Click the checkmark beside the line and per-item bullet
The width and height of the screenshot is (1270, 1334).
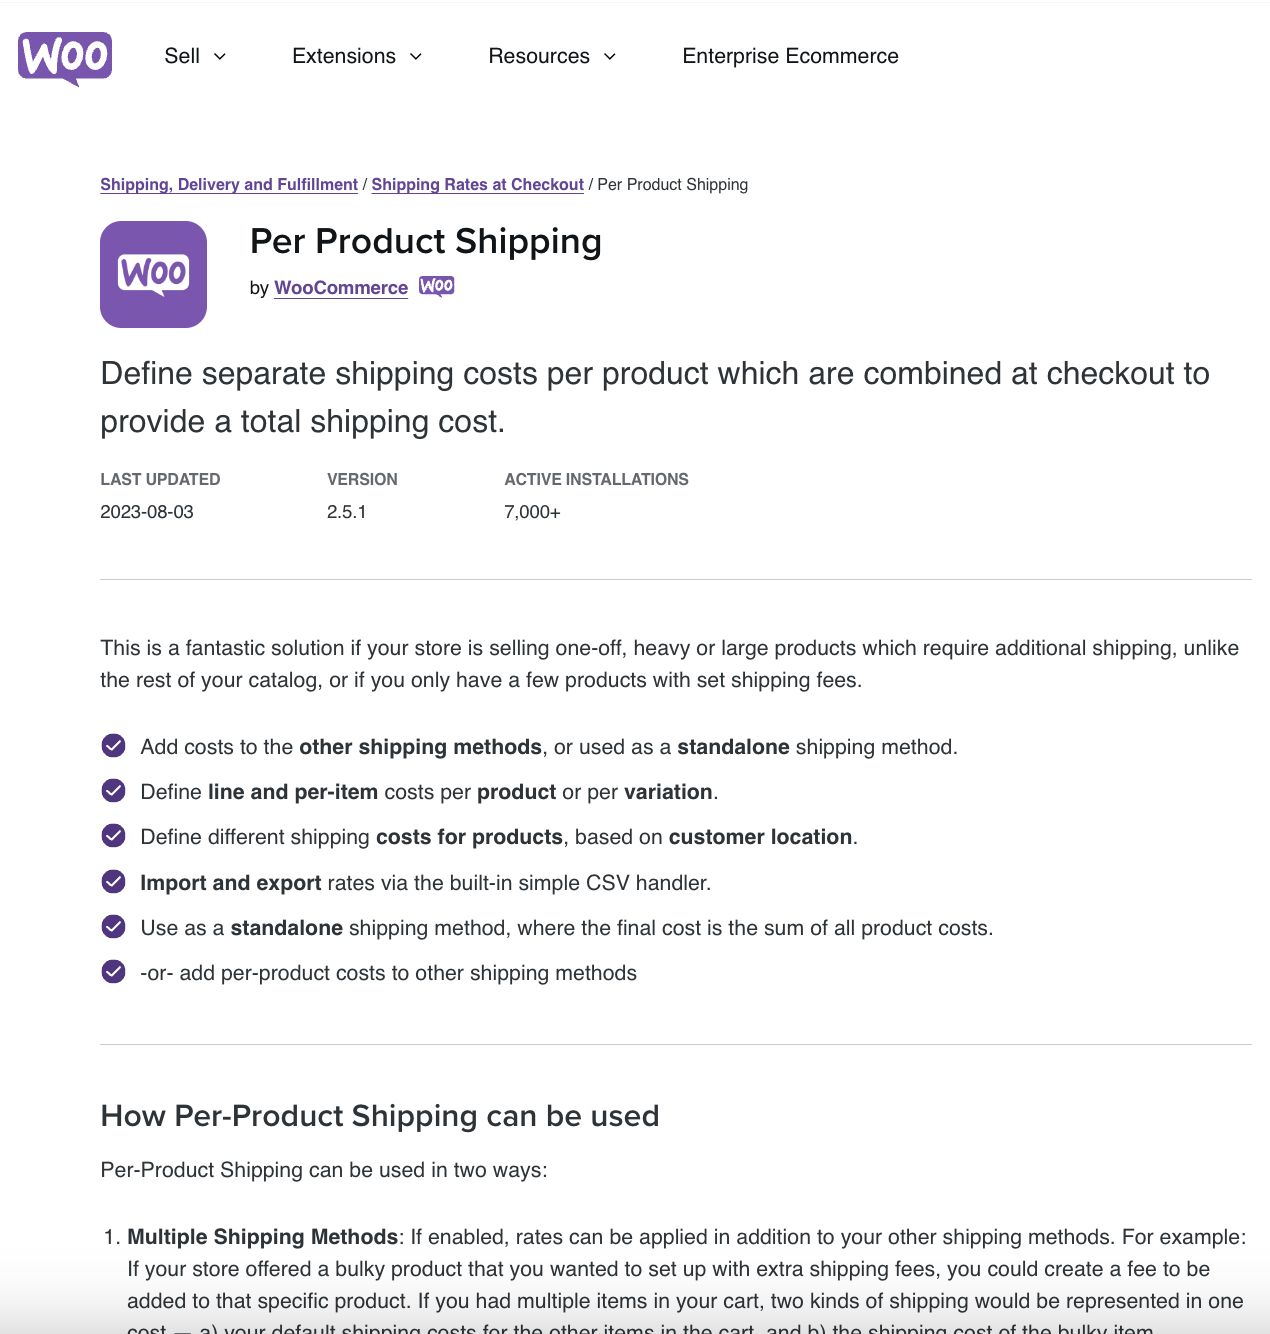[x=113, y=790]
